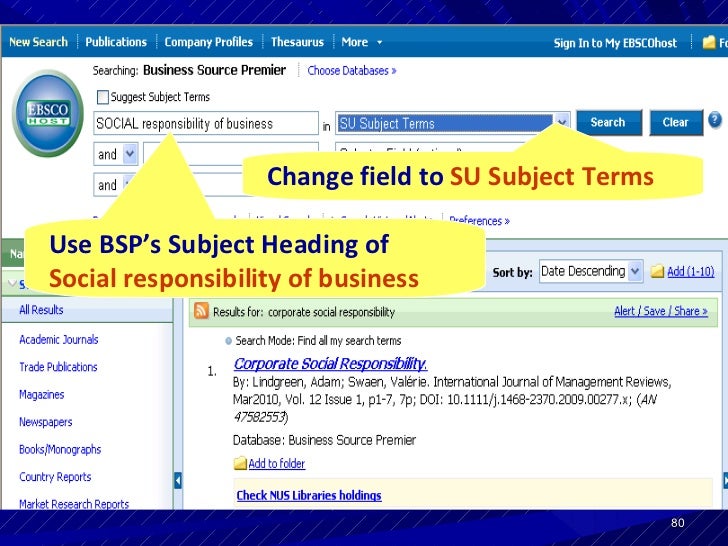
Task: Open the help question mark icon
Action: pos(715,120)
